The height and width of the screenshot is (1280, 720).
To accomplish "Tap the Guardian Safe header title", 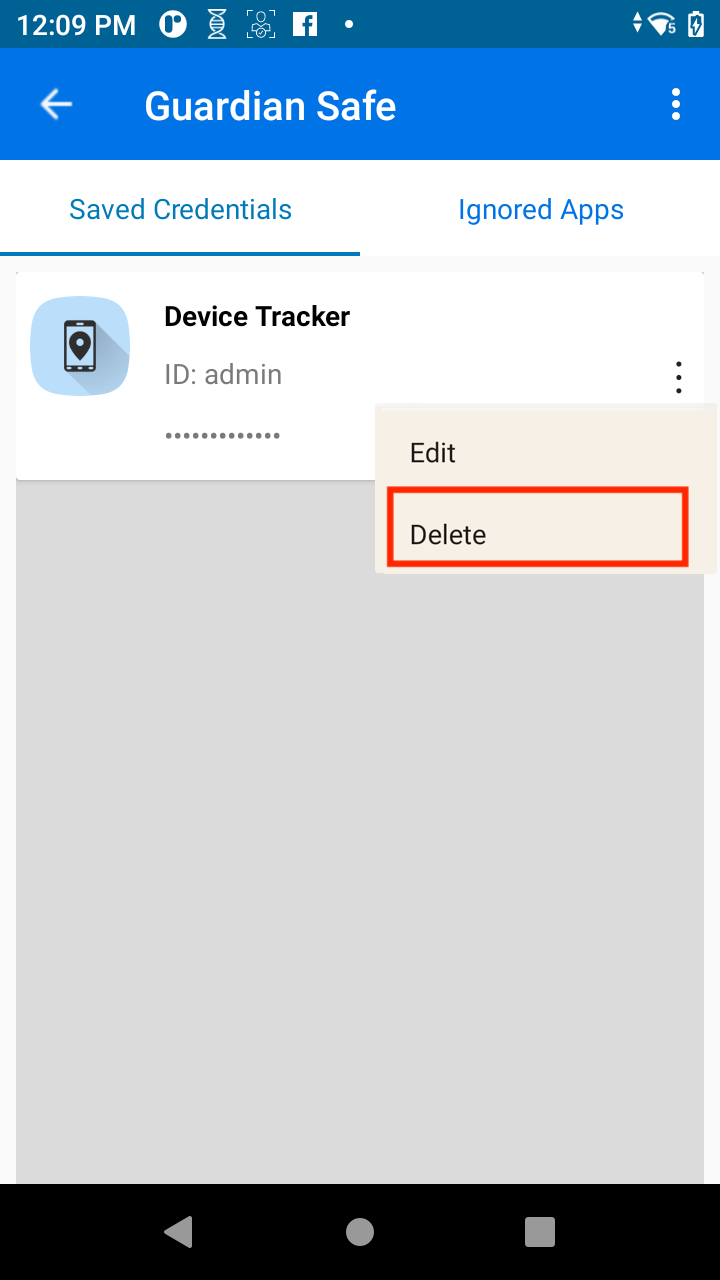I will (270, 106).
